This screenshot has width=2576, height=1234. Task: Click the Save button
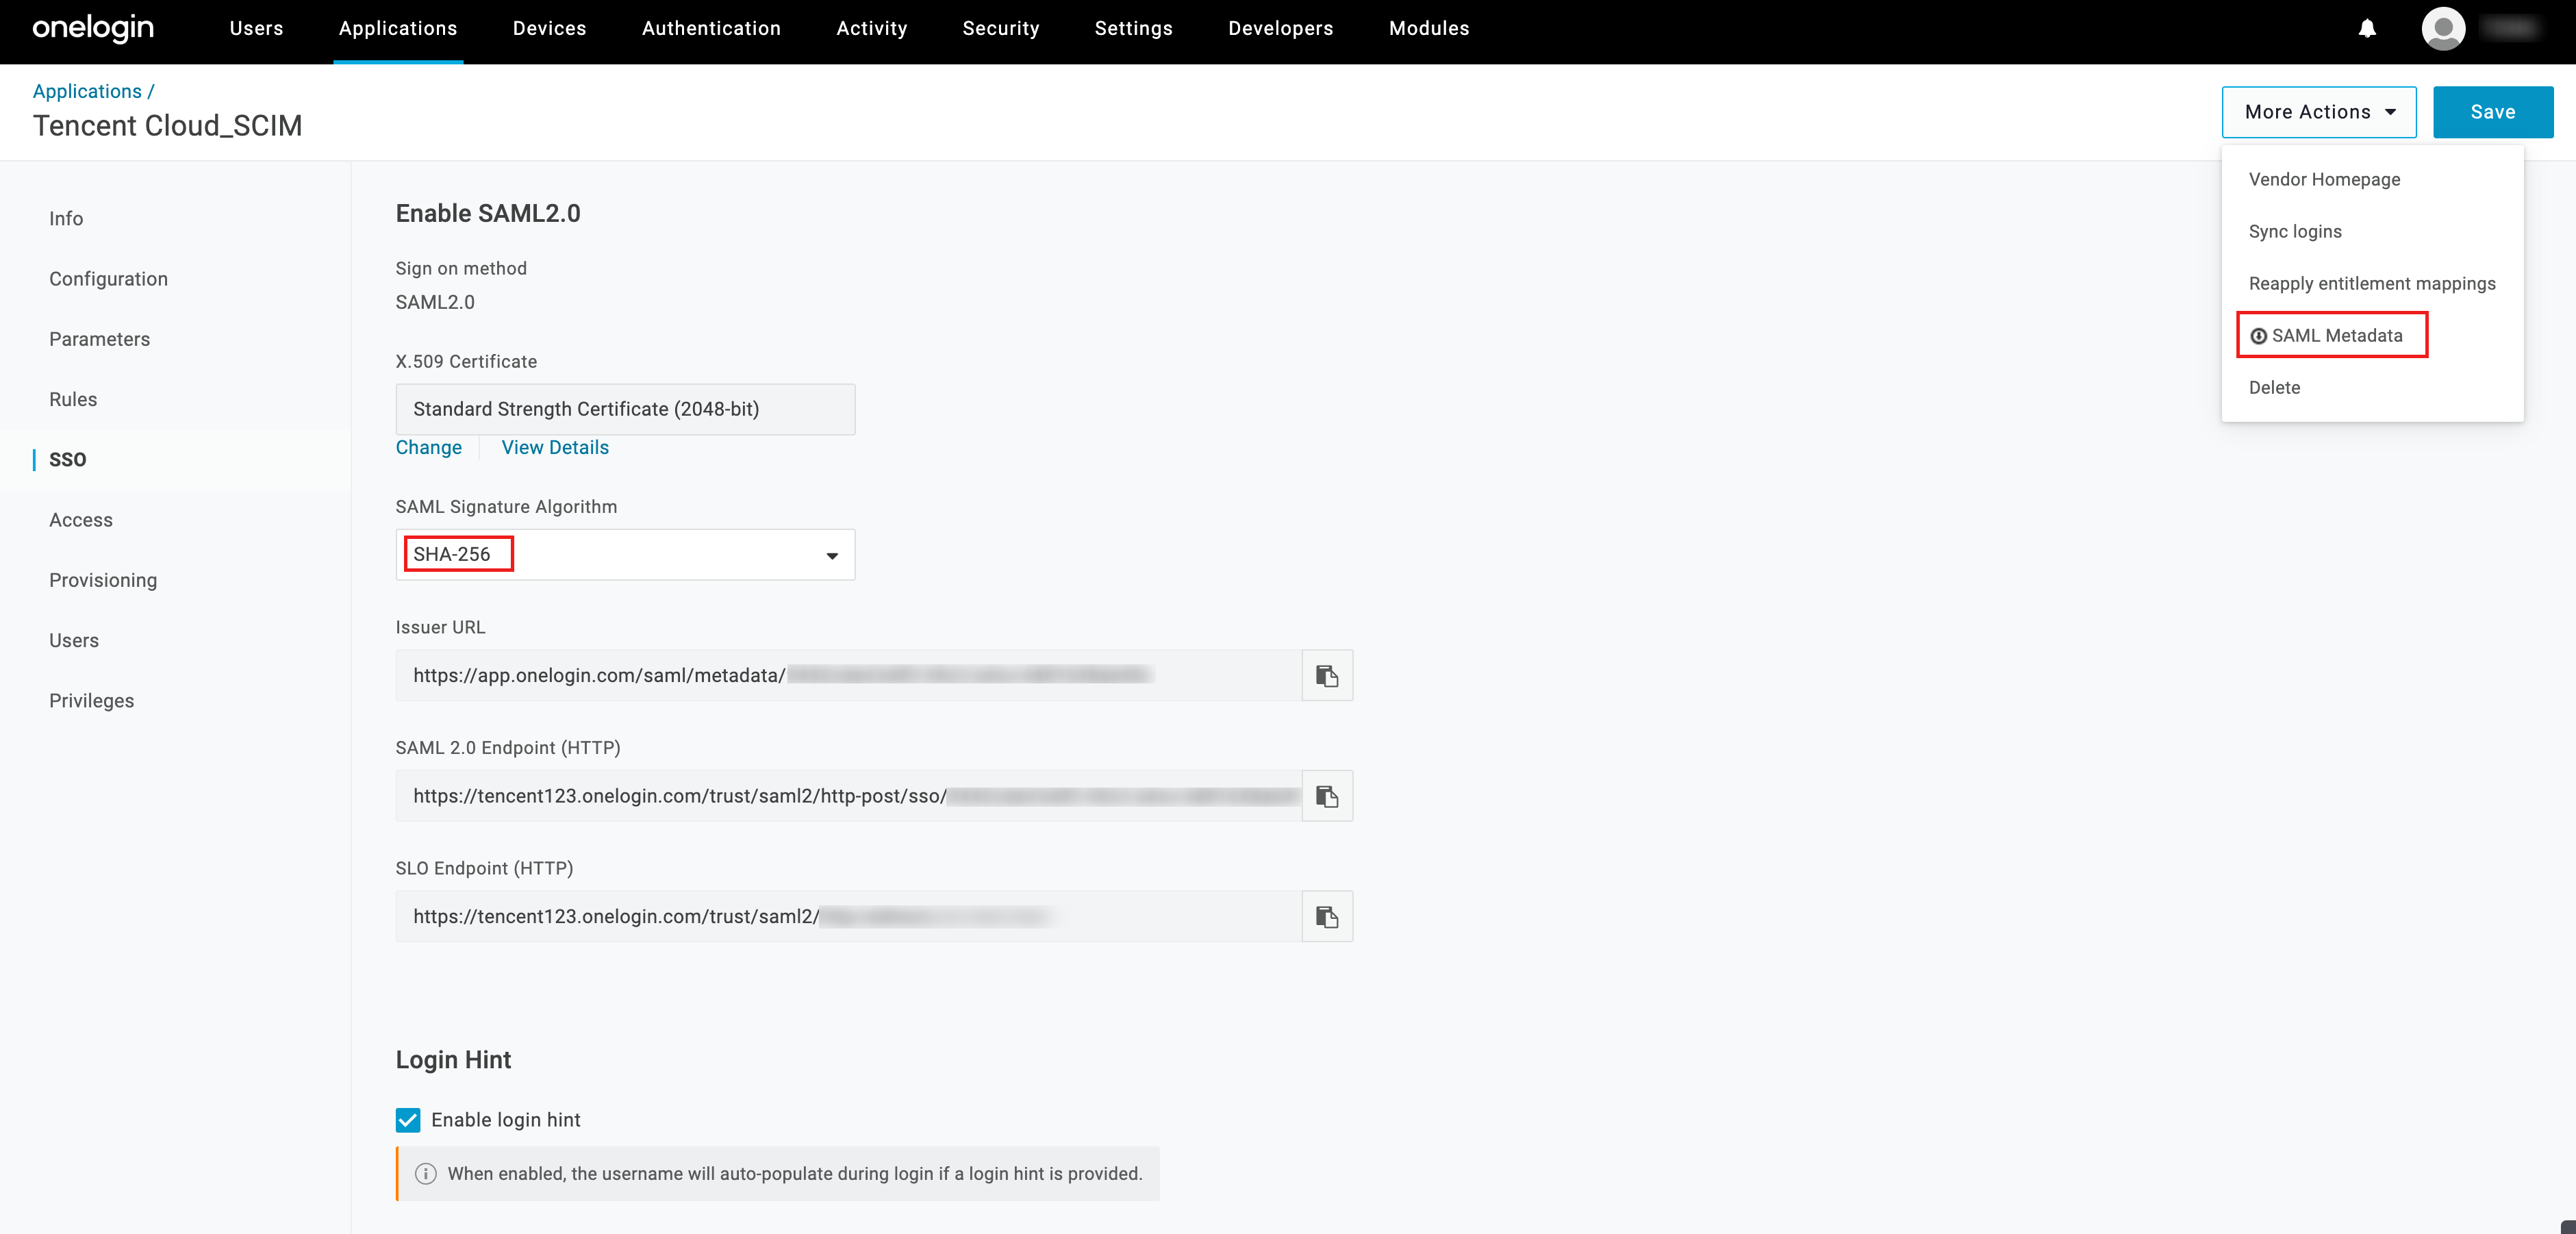coord(2492,112)
